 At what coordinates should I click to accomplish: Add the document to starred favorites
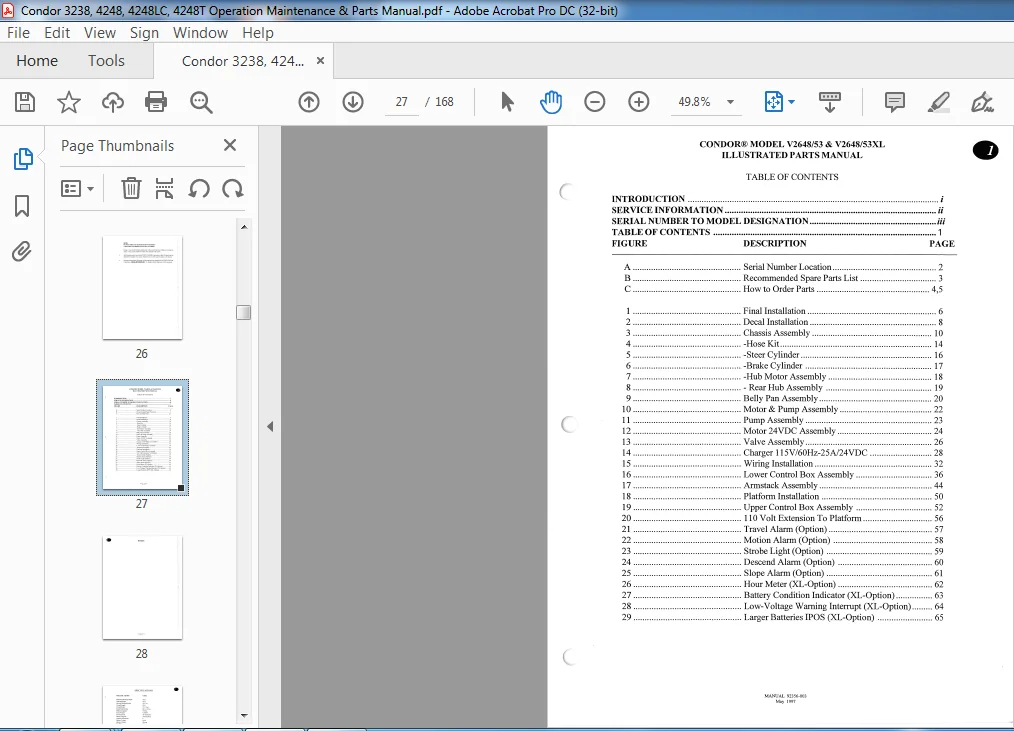(69, 102)
